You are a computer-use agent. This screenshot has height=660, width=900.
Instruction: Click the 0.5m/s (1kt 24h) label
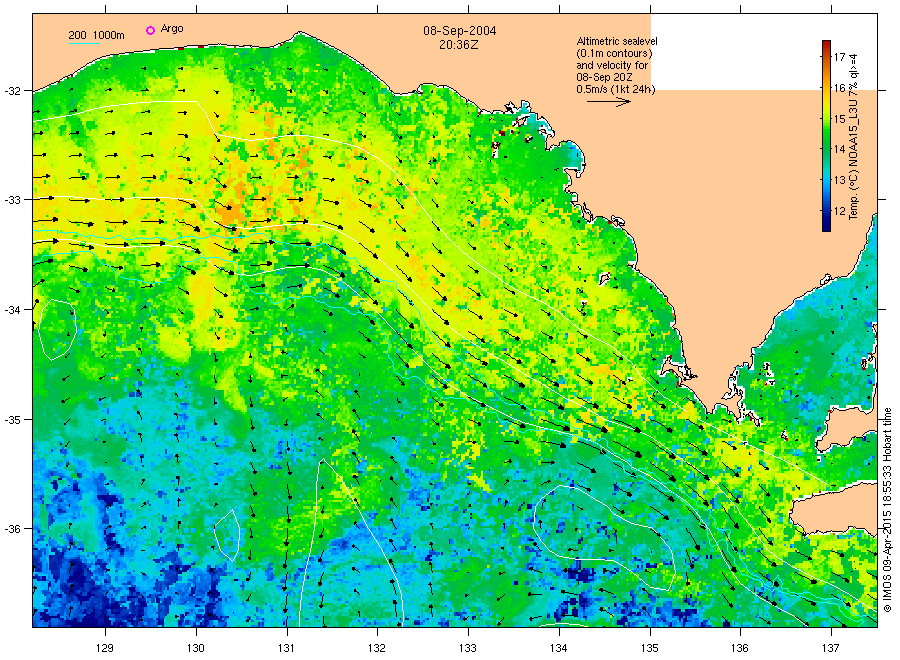(x=615, y=89)
